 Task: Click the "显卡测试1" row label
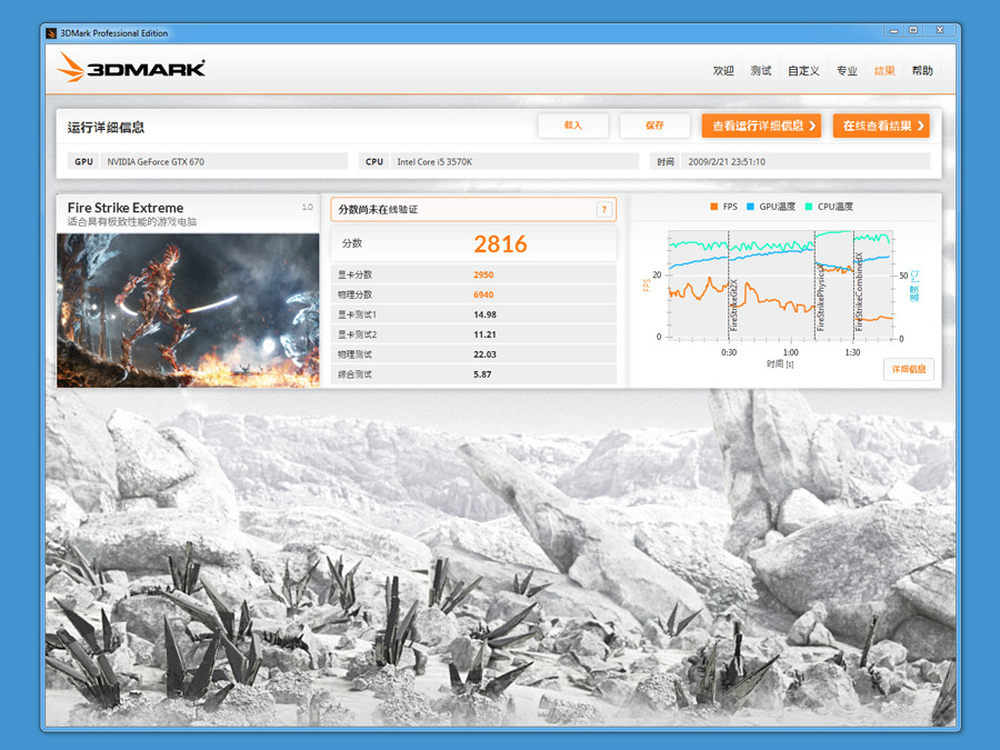(x=357, y=314)
